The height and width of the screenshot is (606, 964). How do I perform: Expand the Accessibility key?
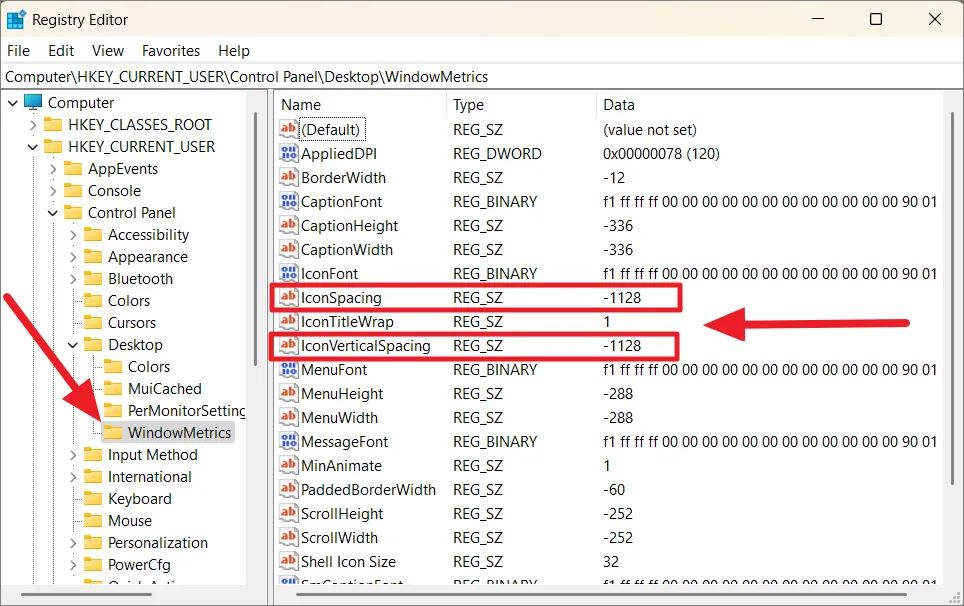point(73,235)
